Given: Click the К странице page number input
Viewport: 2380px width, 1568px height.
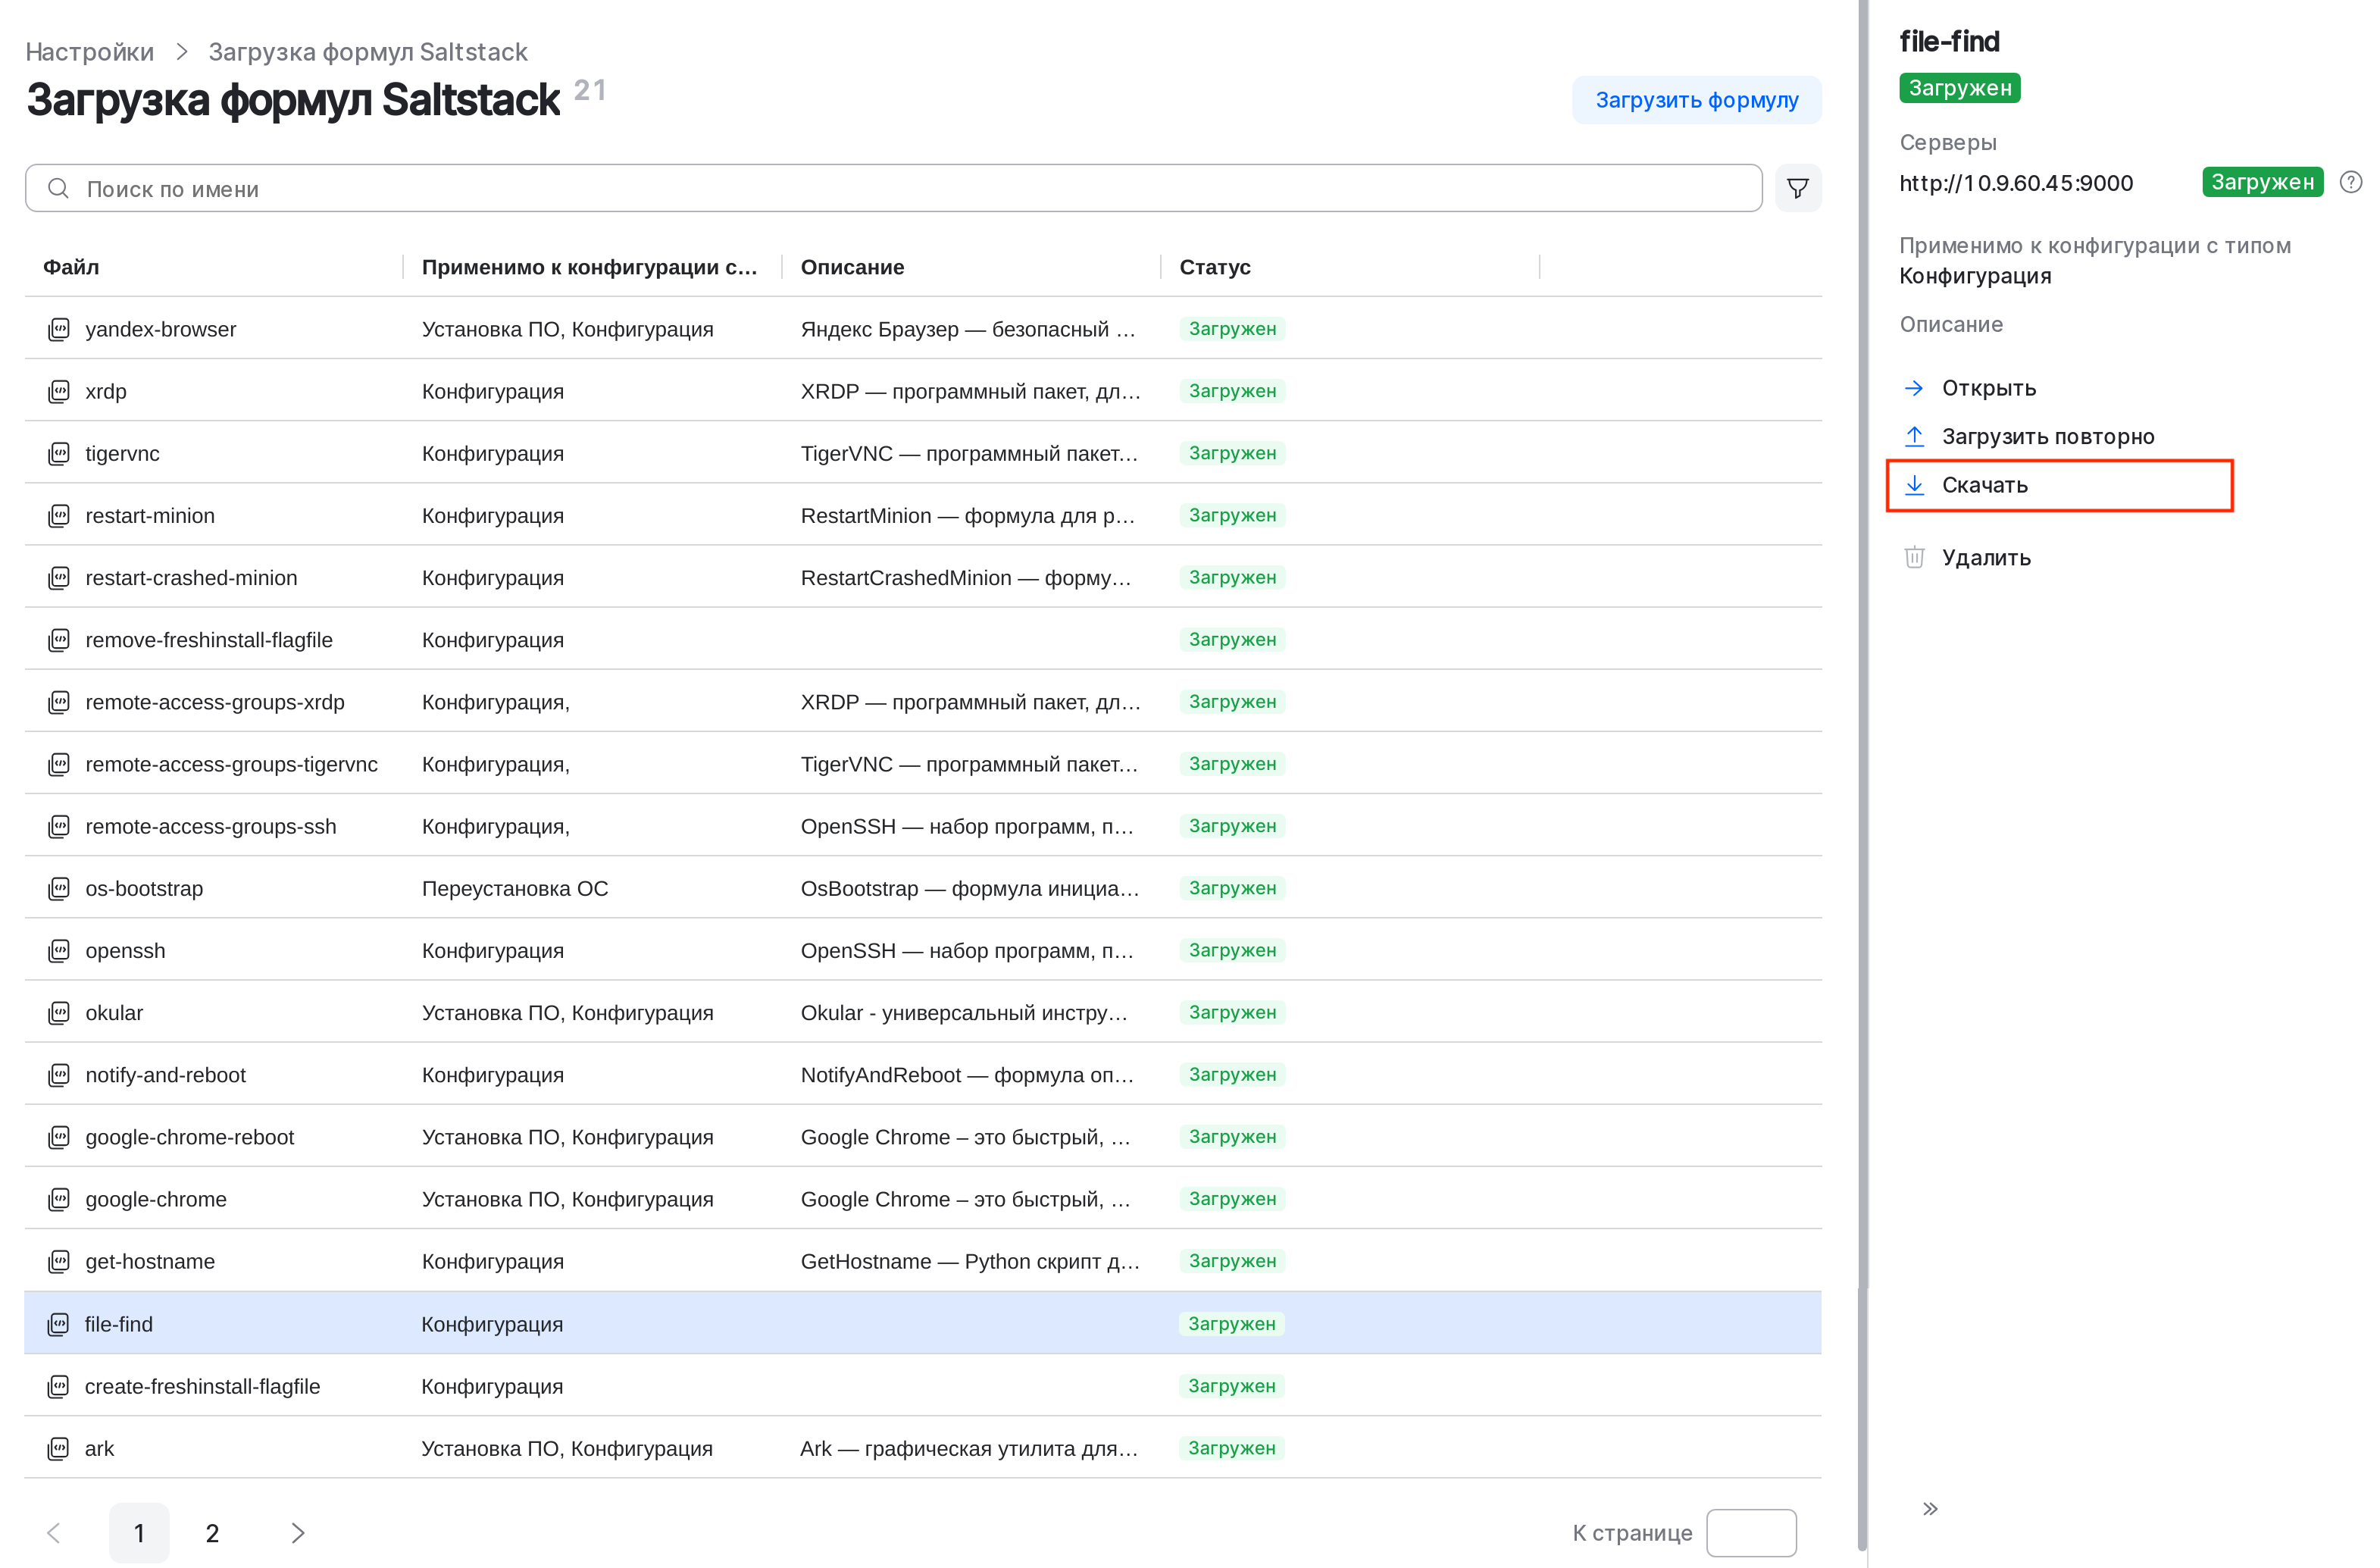Looking at the screenshot, I should pyautogui.click(x=1750, y=1532).
